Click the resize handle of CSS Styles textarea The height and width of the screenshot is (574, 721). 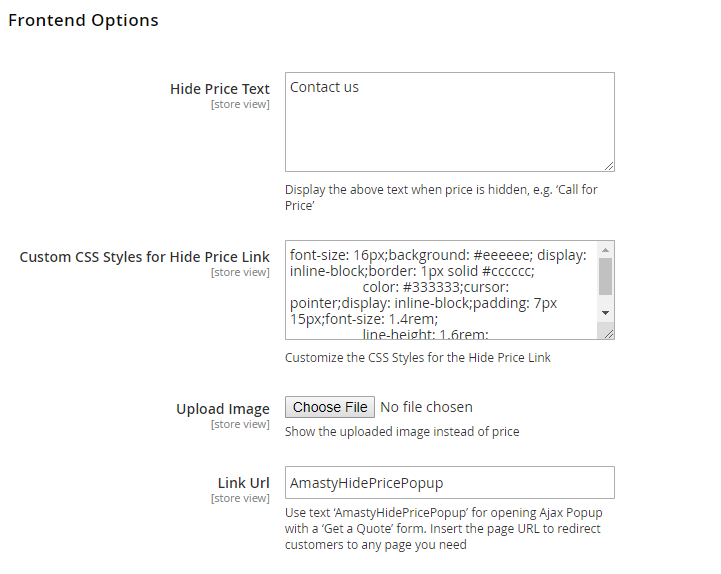tap(609, 334)
